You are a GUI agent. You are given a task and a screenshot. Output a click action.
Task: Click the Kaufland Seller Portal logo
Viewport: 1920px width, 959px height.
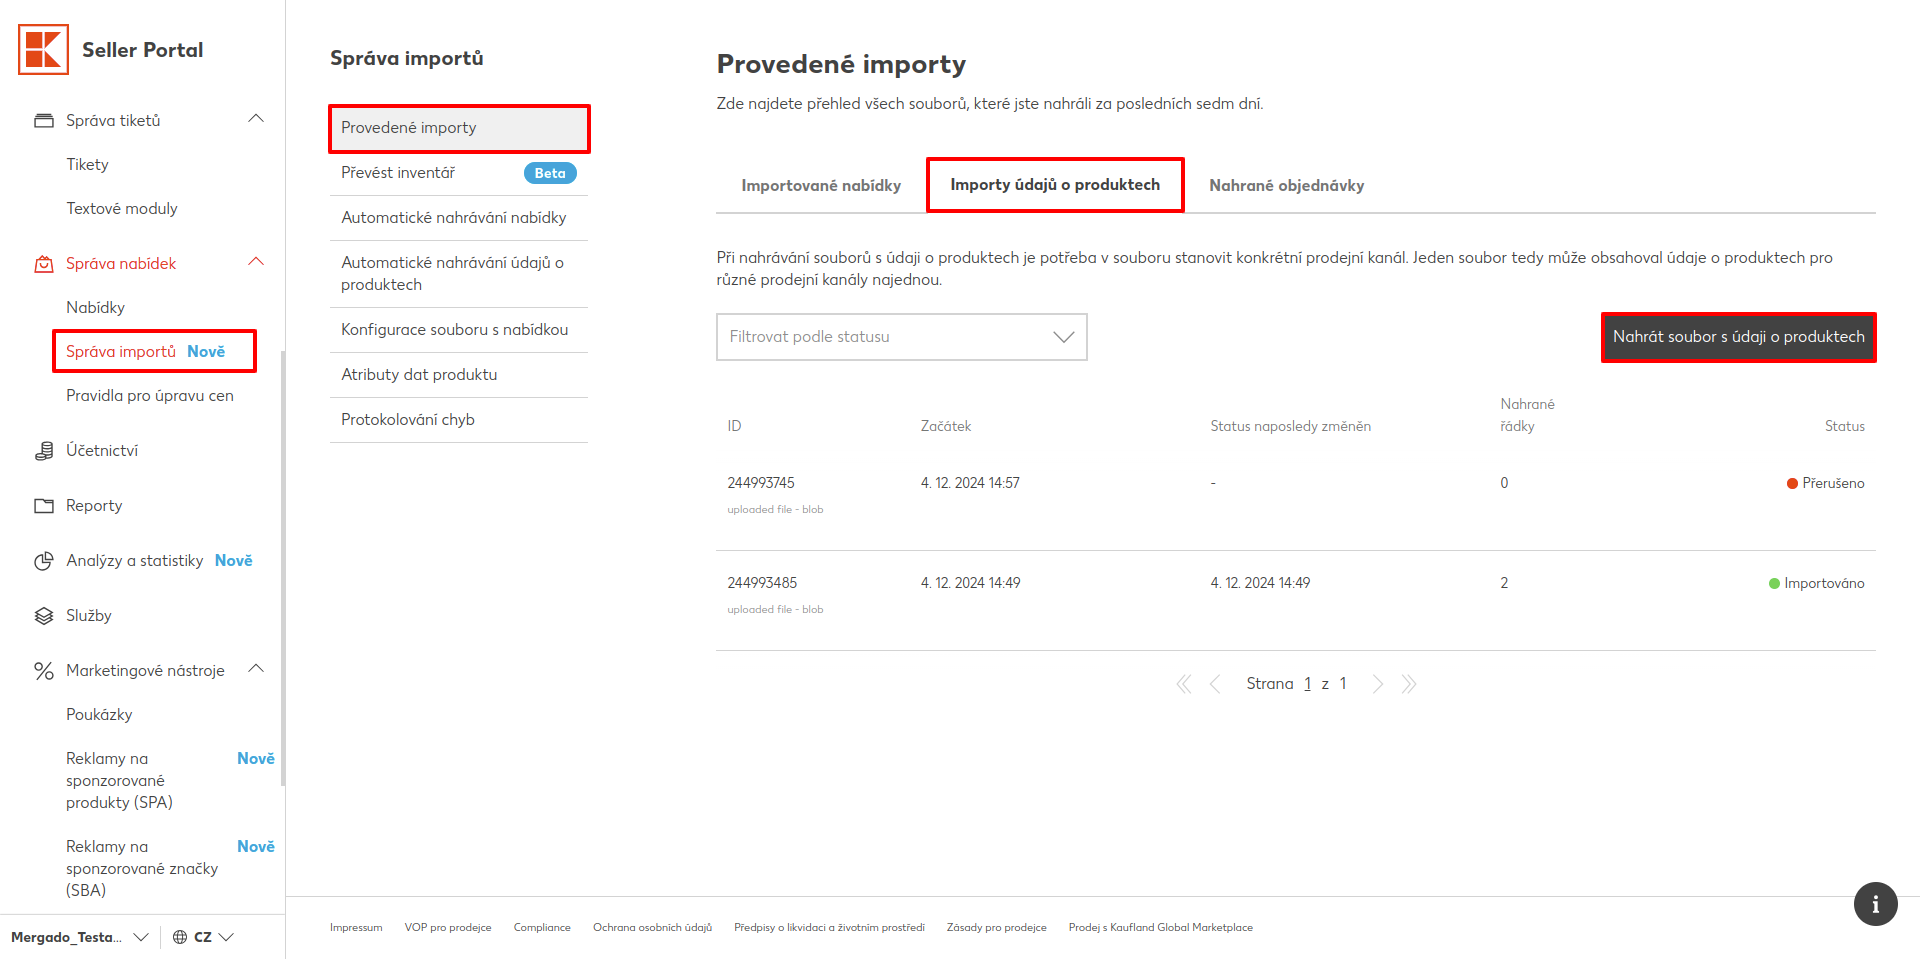pos(44,50)
